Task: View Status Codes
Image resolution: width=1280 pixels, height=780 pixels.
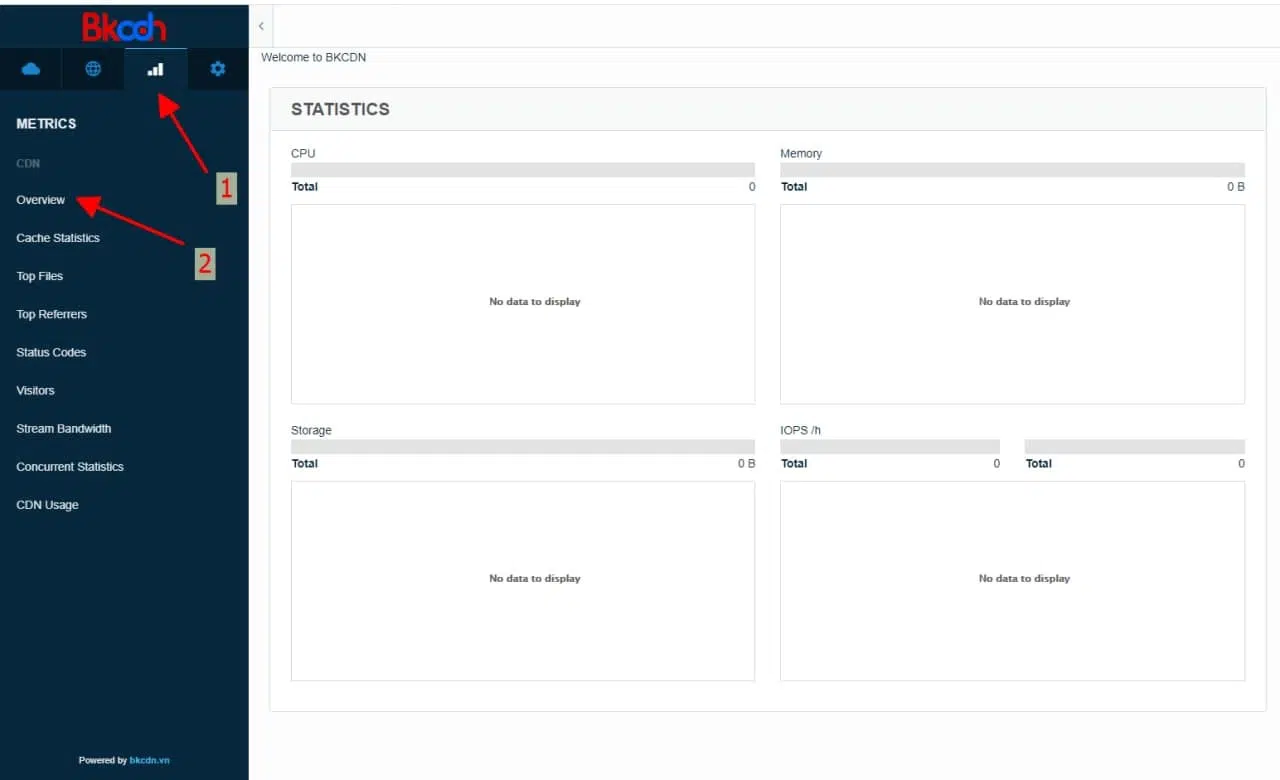Action: (x=51, y=352)
